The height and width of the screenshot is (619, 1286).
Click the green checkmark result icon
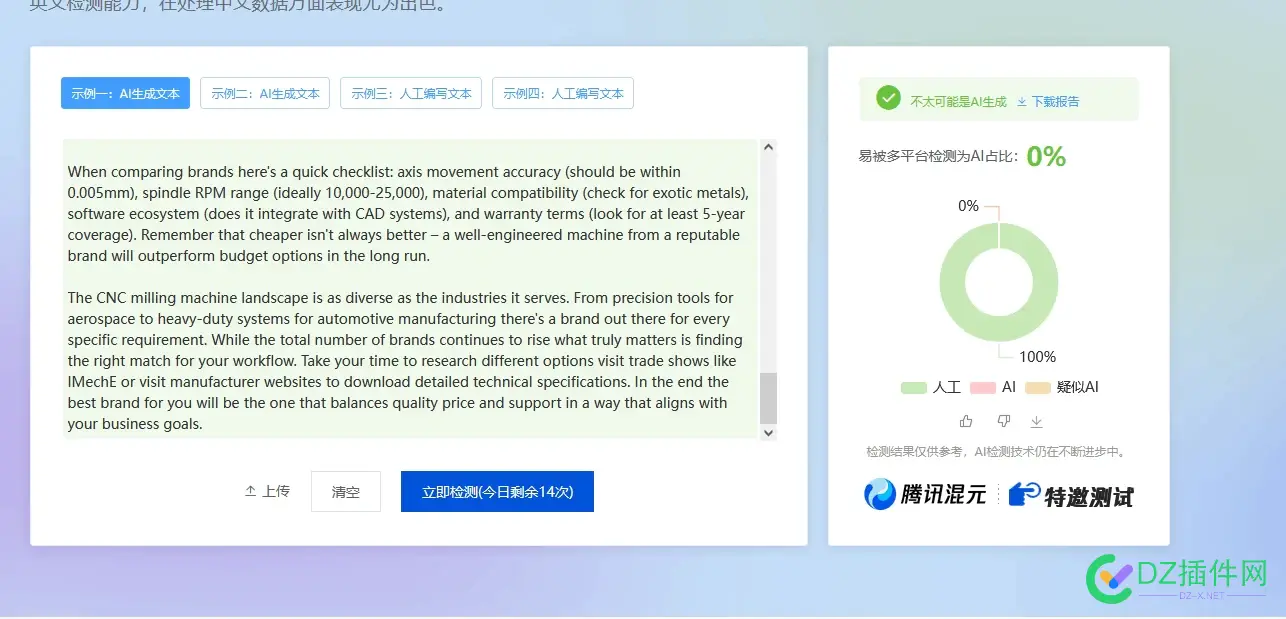click(x=889, y=99)
